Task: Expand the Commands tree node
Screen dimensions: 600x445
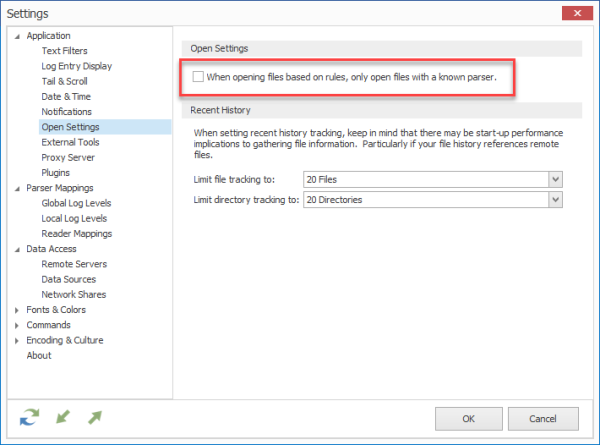Action: pos(17,326)
